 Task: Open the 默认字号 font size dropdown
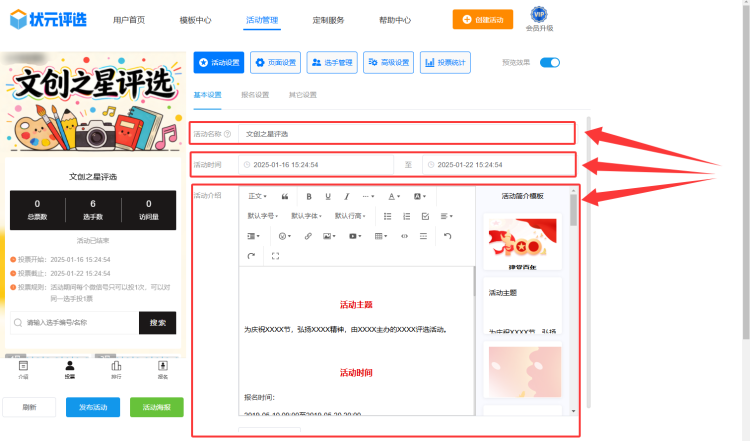(x=263, y=216)
